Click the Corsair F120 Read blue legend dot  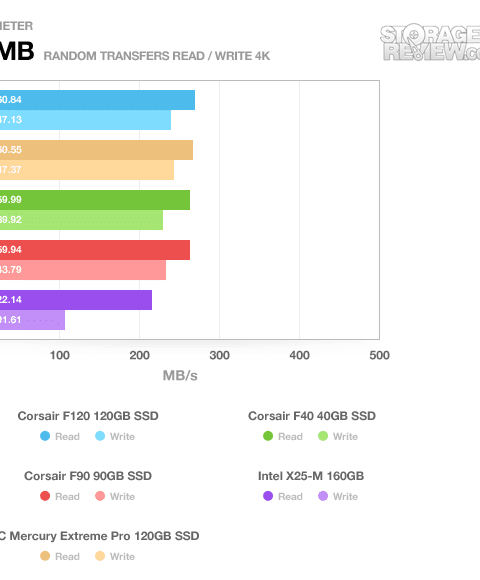[x=45, y=436]
